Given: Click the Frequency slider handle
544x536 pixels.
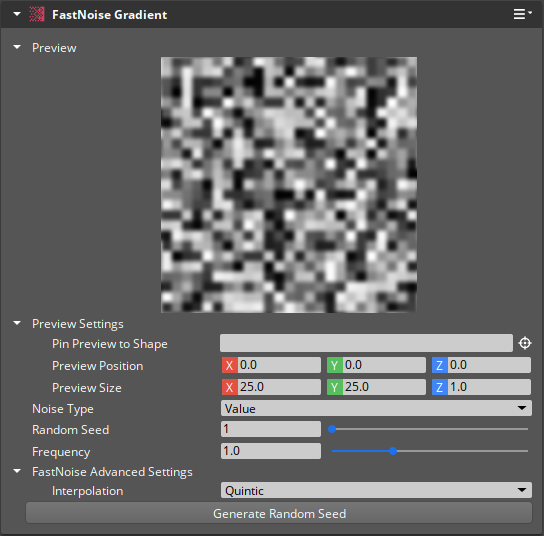Looking at the screenshot, I should [x=393, y=451].
